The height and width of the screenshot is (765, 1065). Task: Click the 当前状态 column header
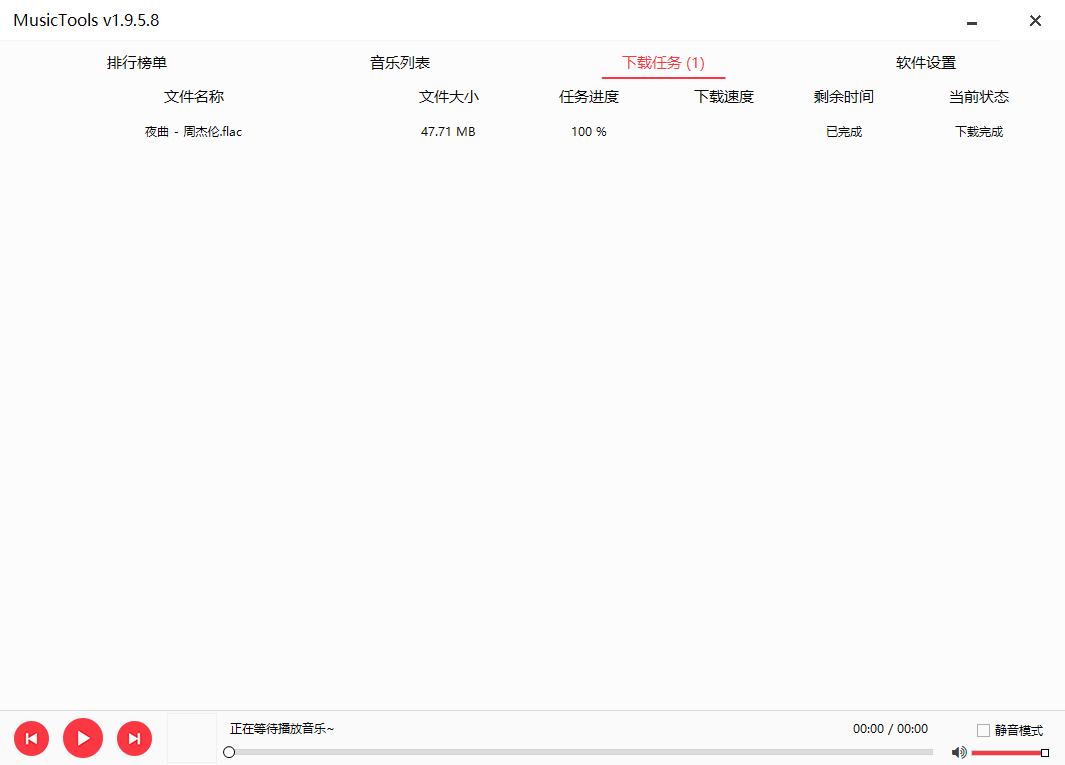pyautogui.click(x=979, y=97)
